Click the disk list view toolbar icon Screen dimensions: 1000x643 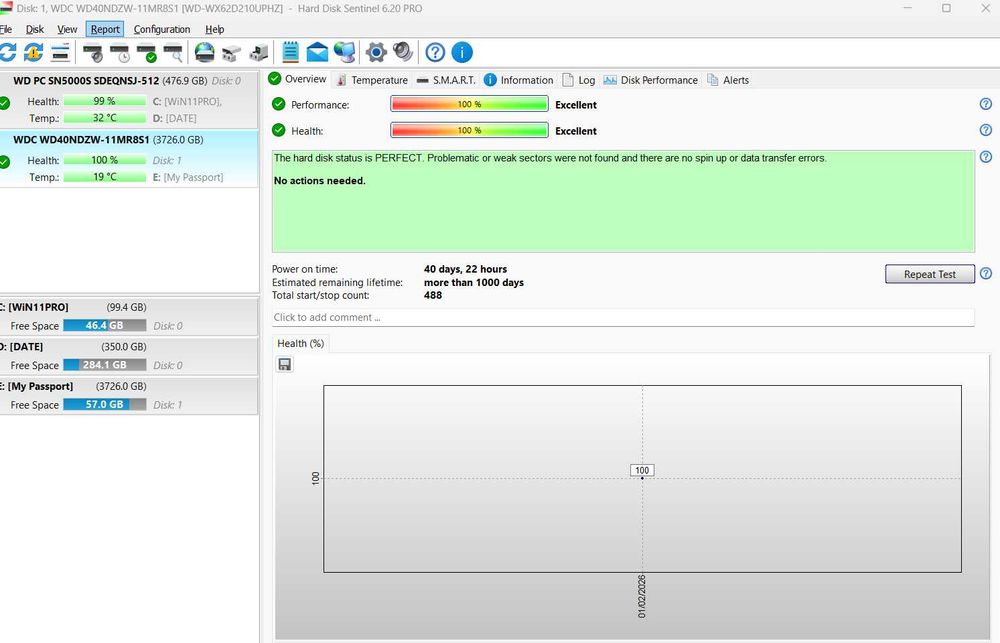pyautogui.click(x=60, y=52)
